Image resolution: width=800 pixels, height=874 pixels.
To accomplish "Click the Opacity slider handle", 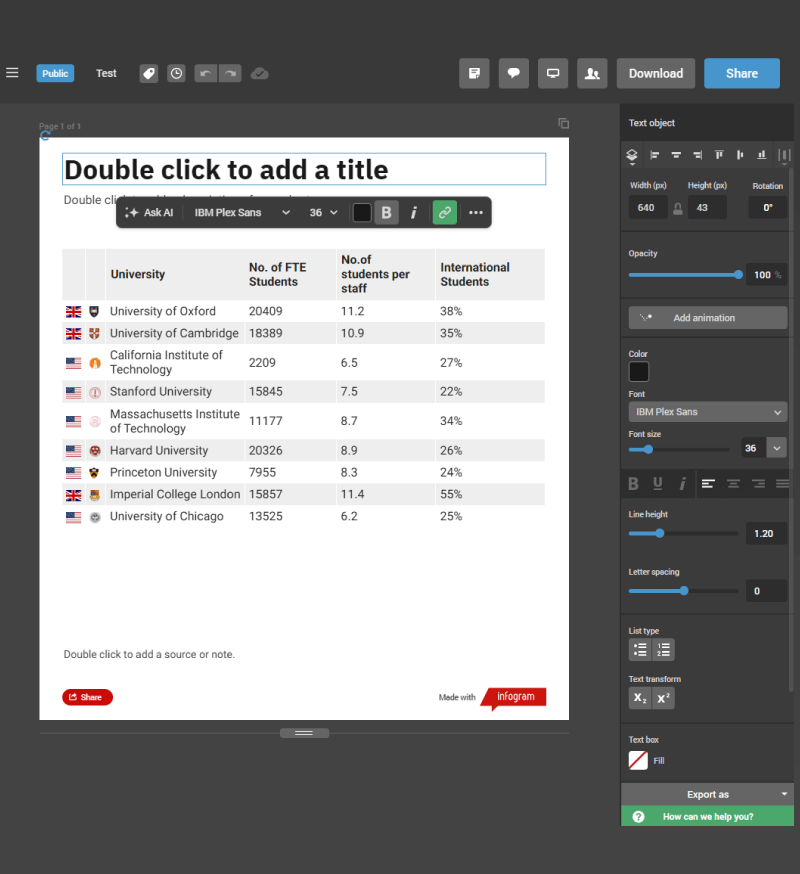I will click(738, 275).
